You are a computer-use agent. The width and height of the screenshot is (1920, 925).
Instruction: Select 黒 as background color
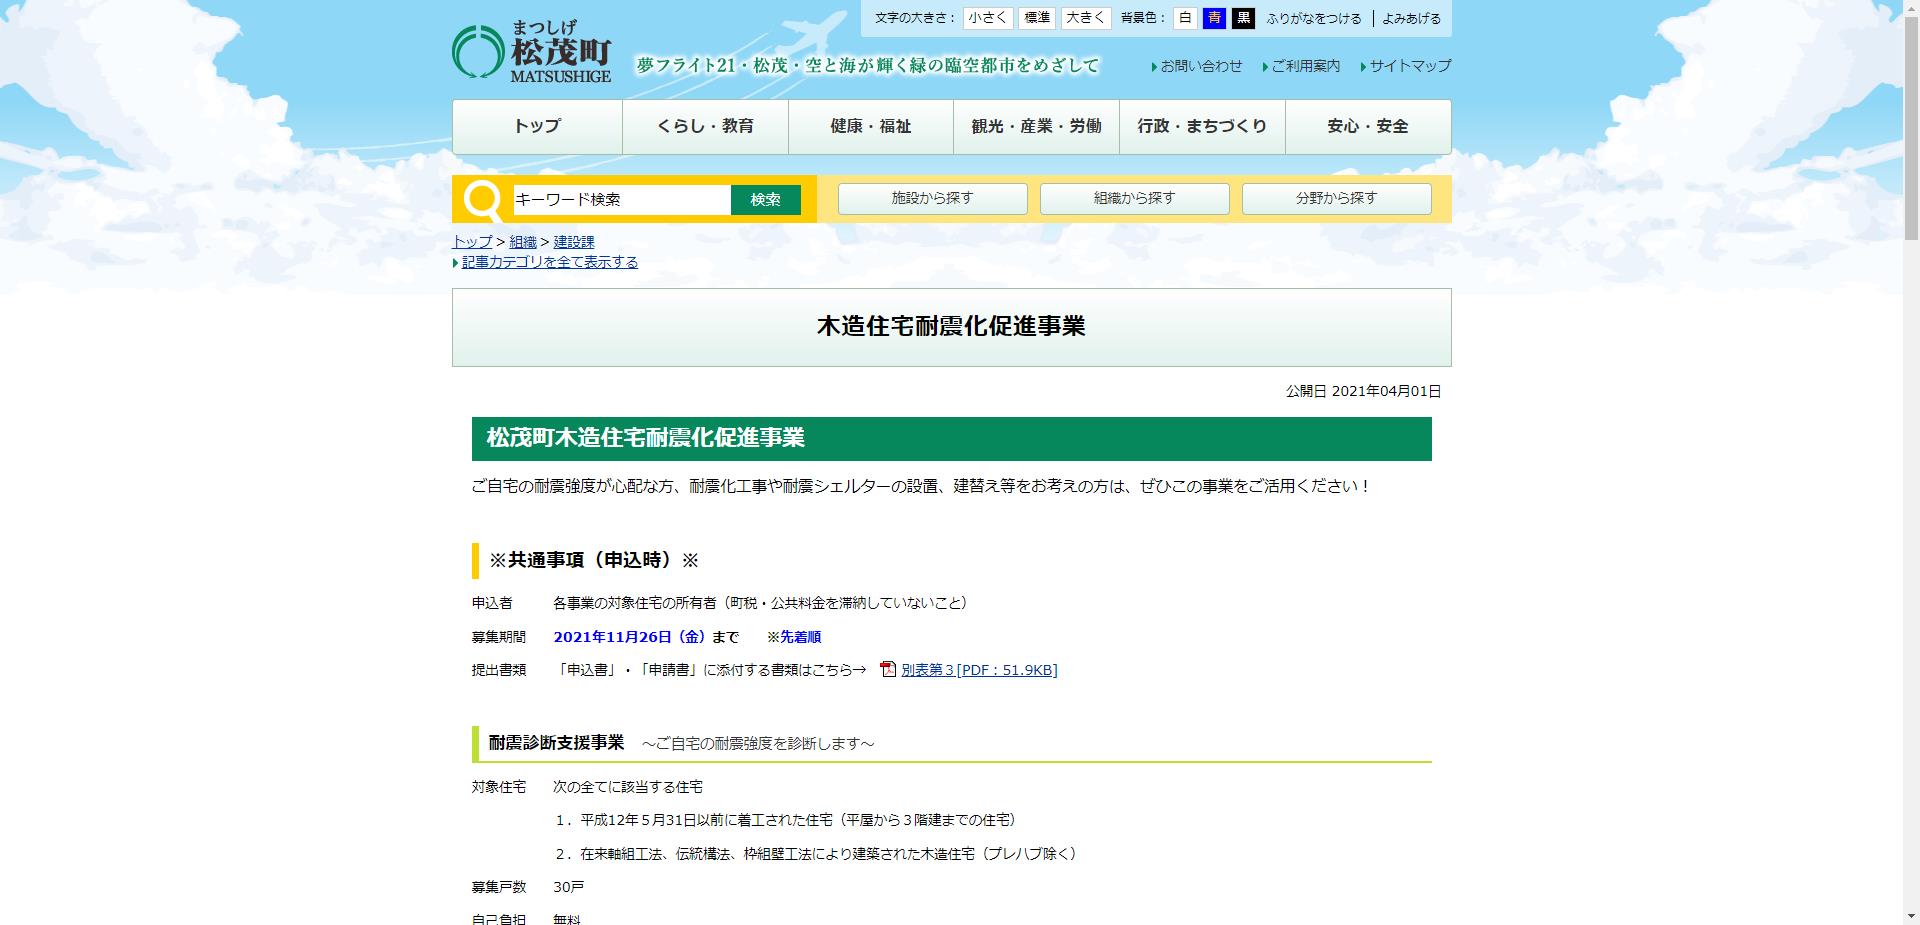[1242, 18]
